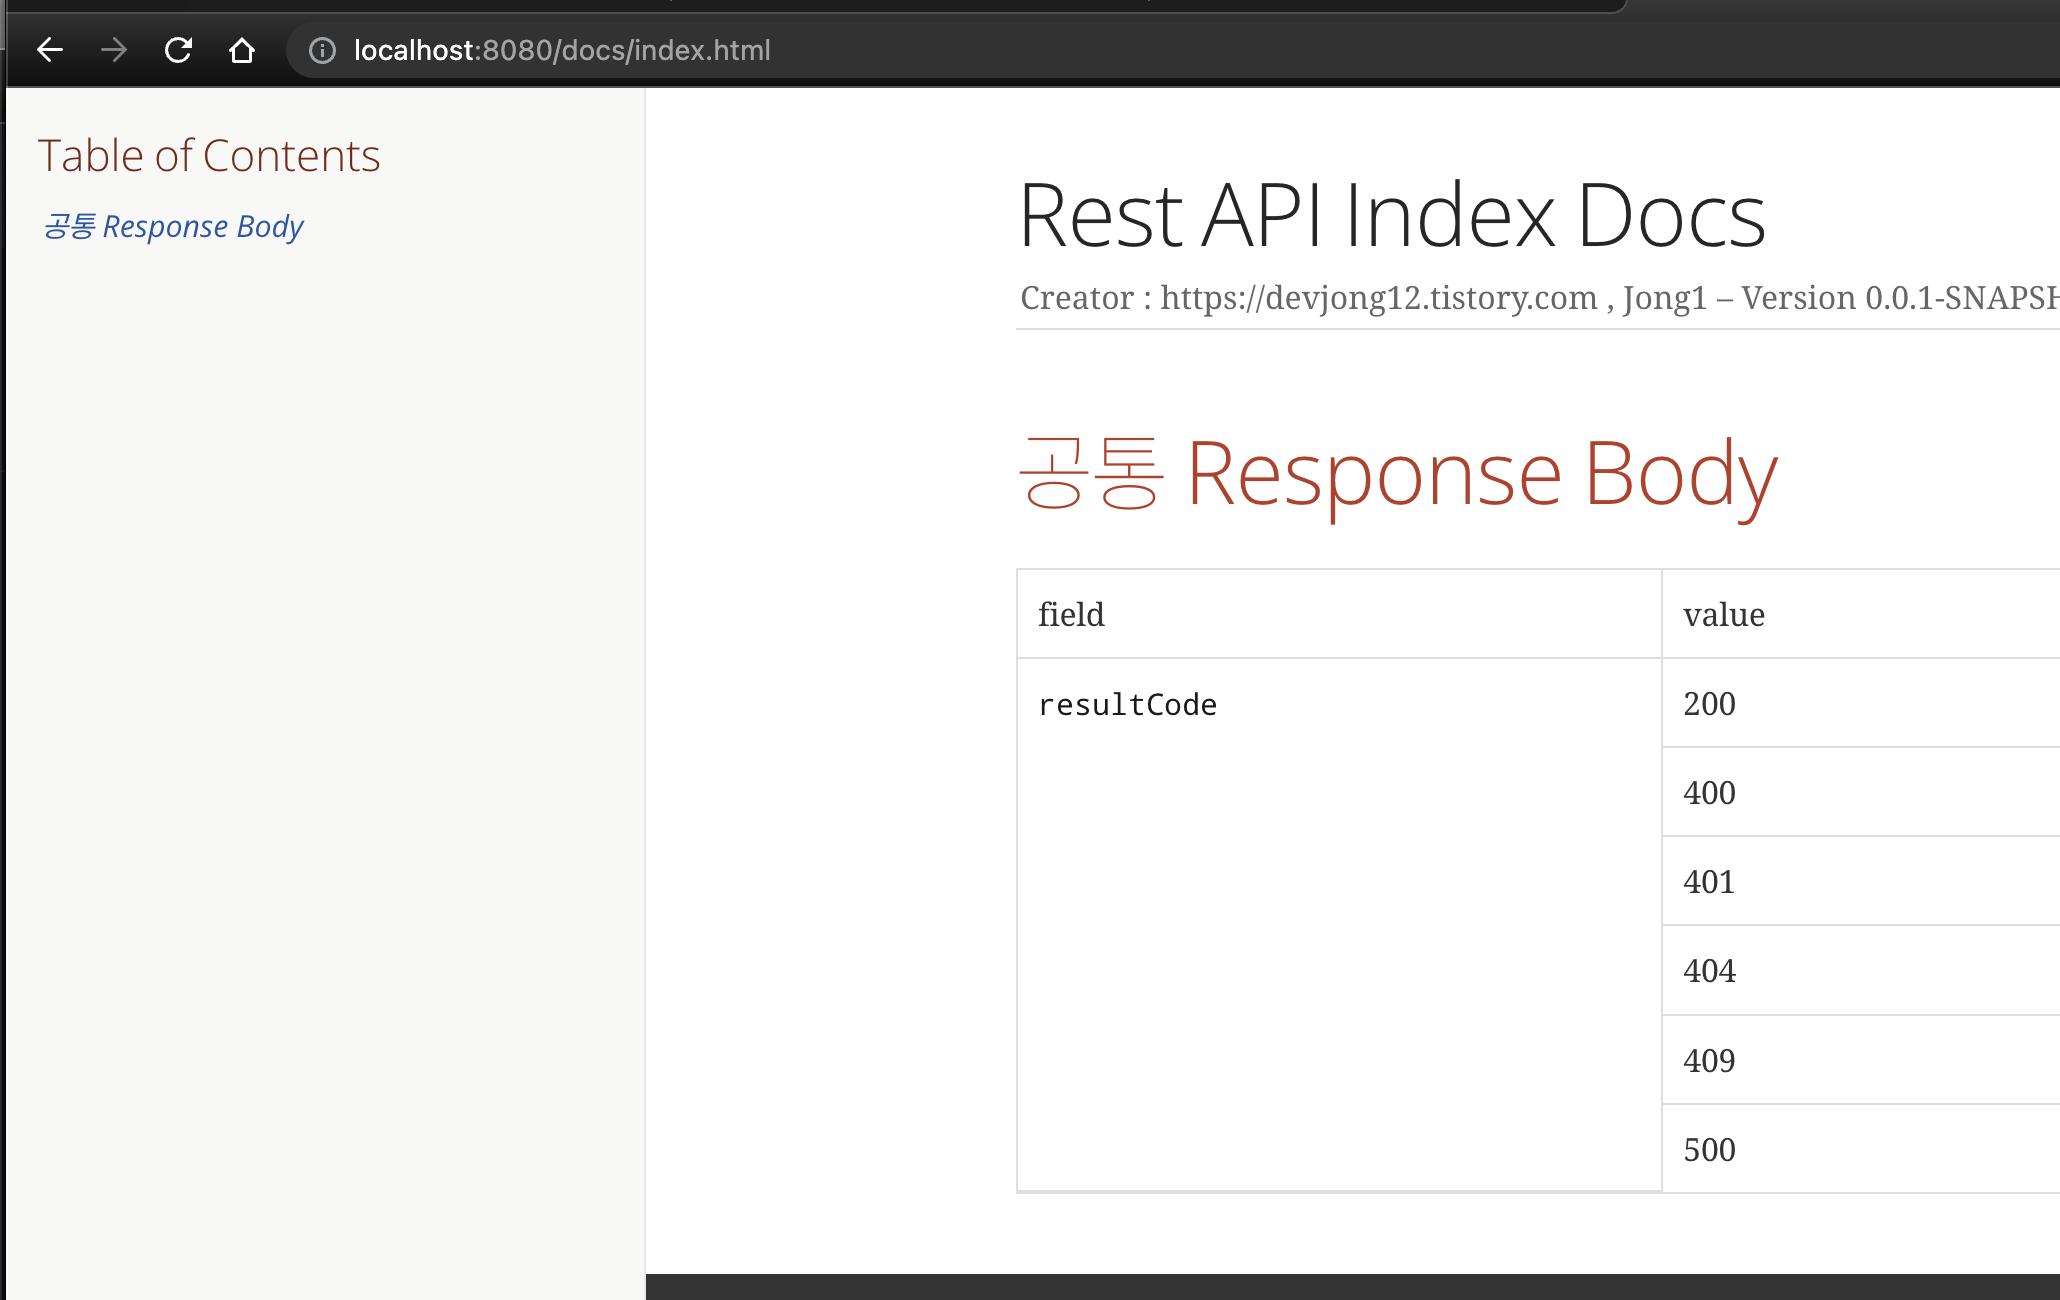Screen dimensions: 2060x1300
Task: Click the 400 value cell
Action: 1710,793
